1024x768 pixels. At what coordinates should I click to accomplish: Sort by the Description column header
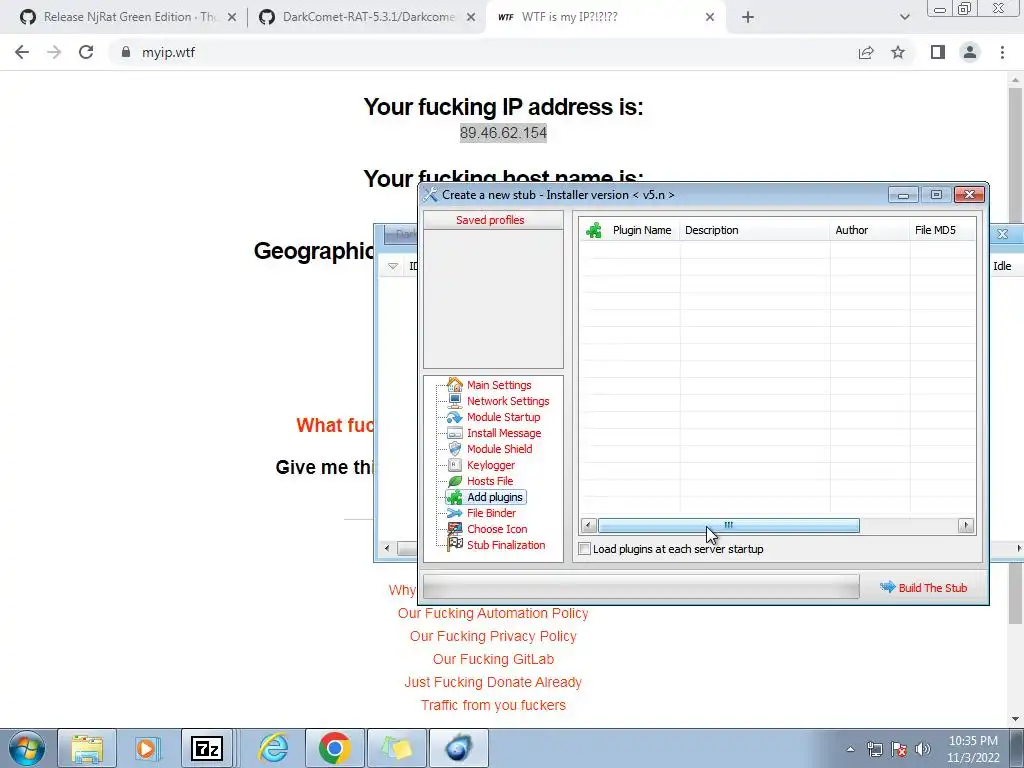755,230
